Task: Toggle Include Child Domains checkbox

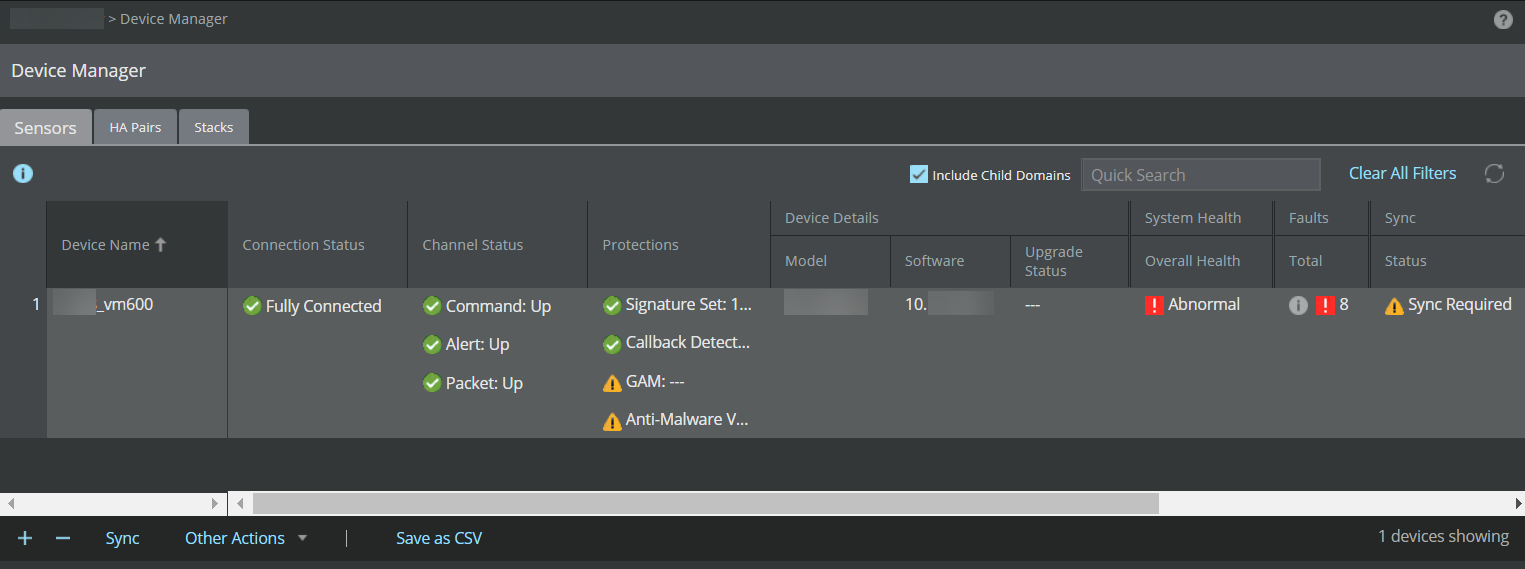Action: [x=919, y=174]
